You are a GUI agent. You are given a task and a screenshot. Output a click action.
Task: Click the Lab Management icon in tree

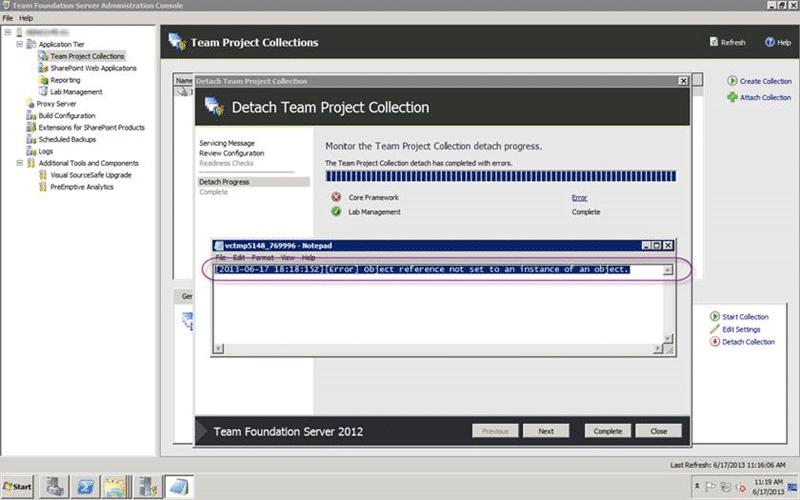click(x=43, y=92)
